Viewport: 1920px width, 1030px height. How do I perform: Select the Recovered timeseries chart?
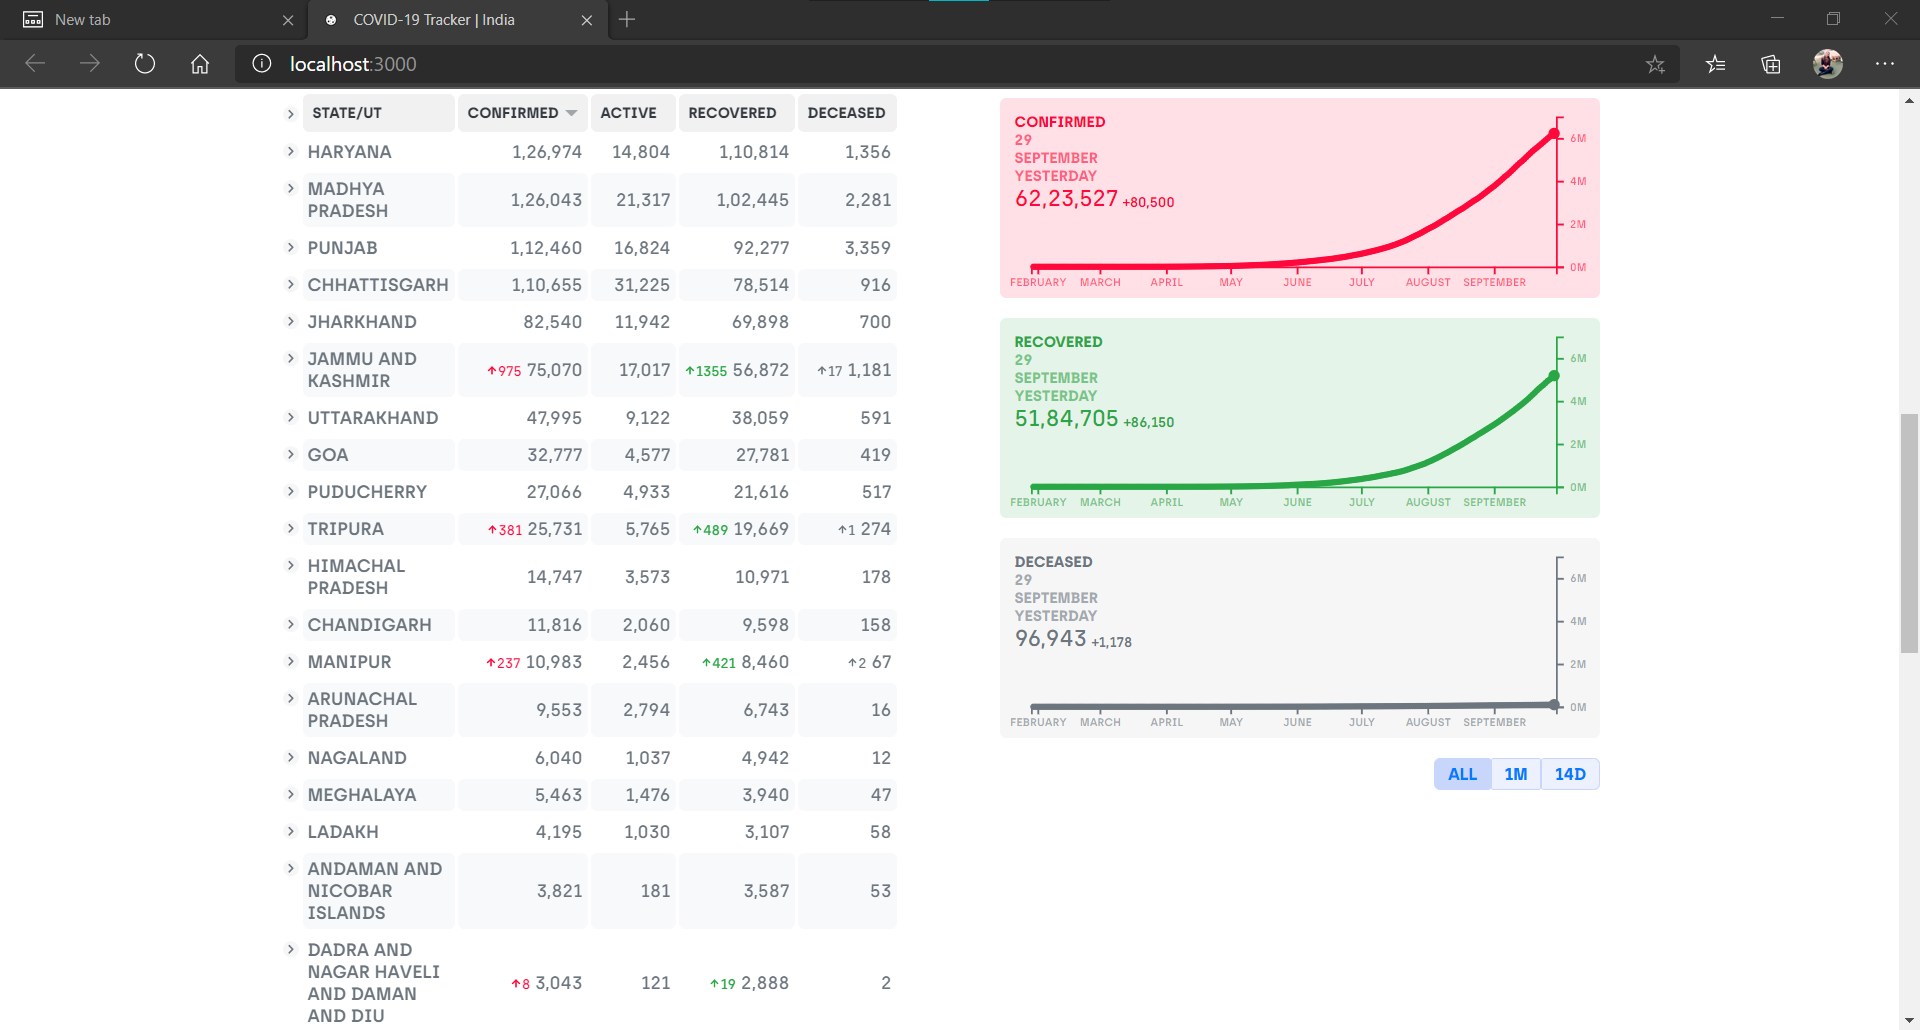(x=1300, y=418)
